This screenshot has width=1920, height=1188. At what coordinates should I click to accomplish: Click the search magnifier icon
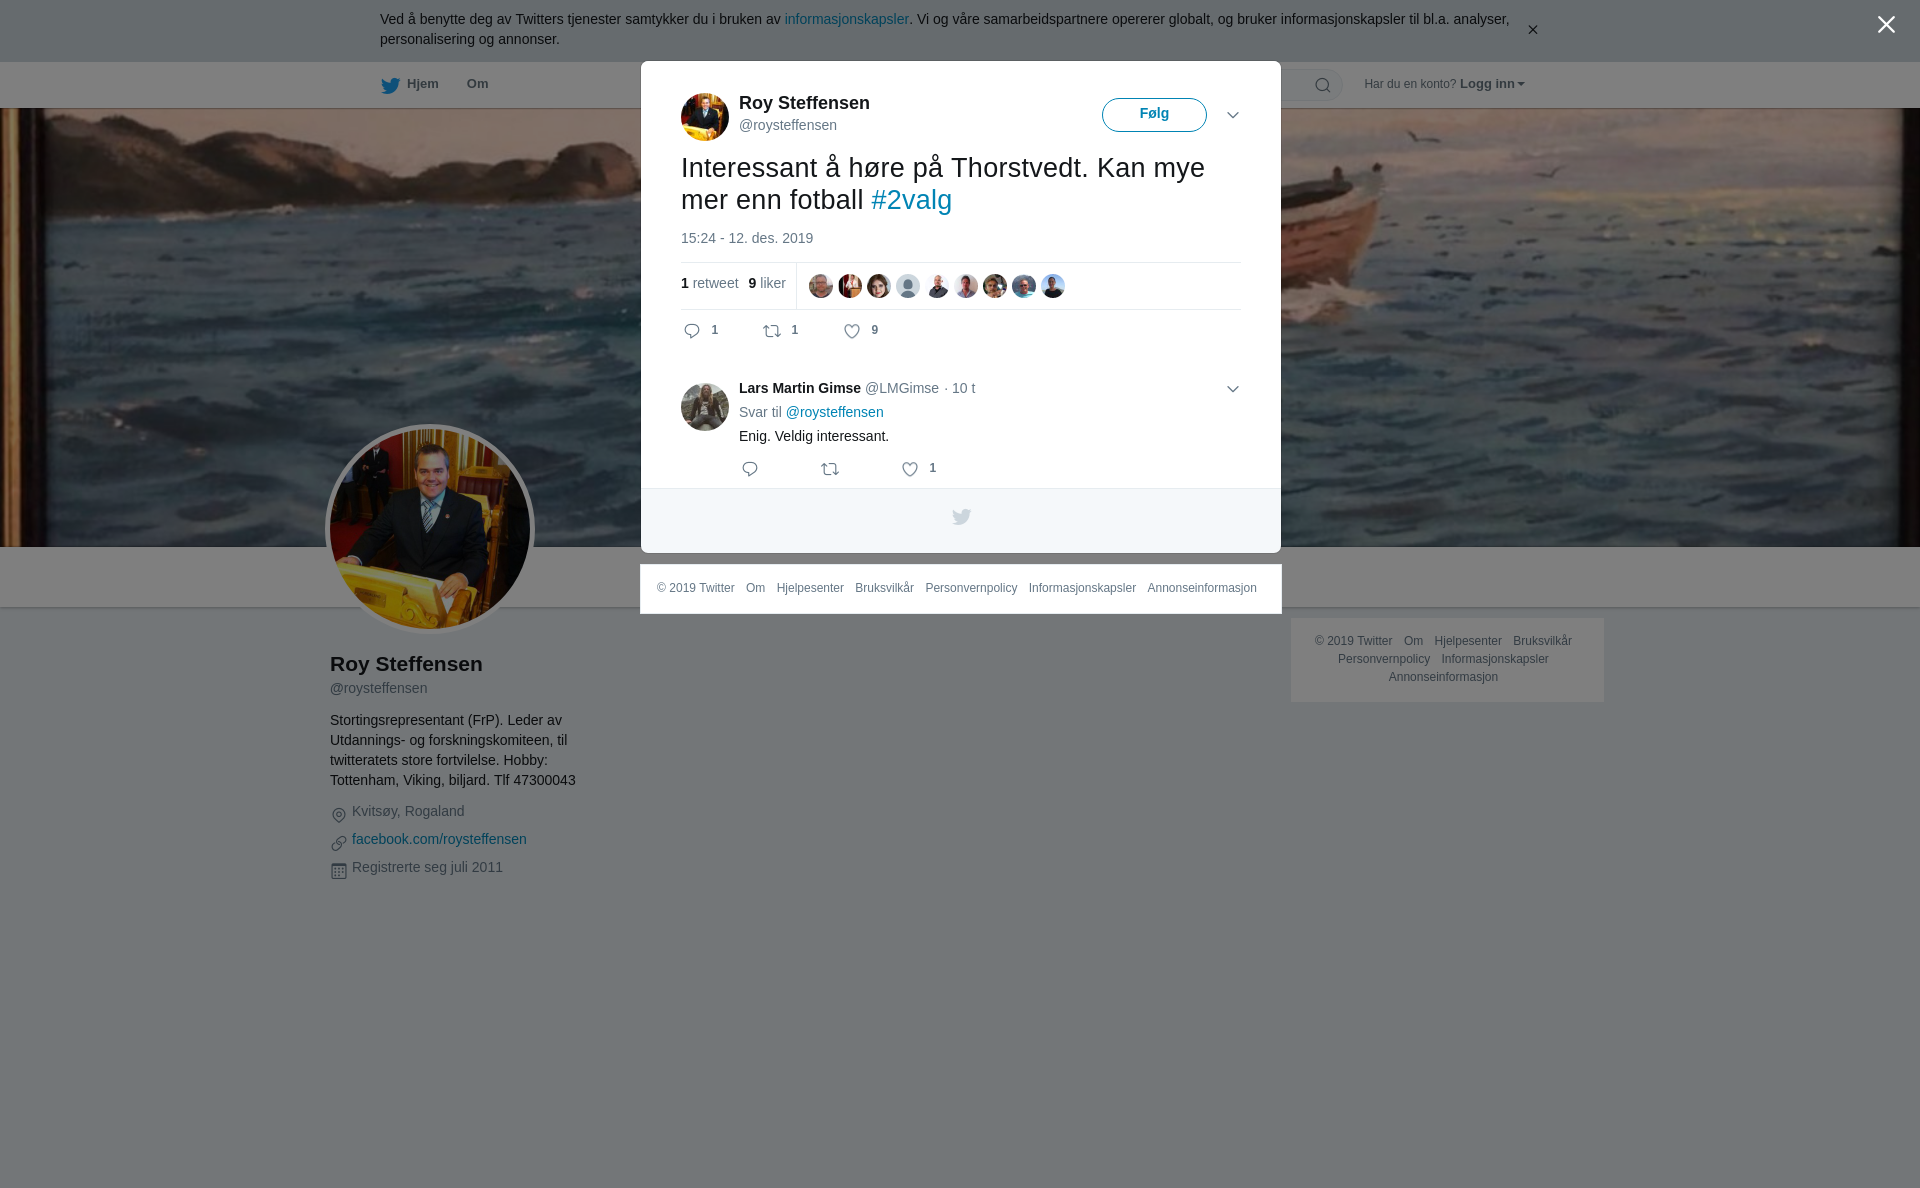tap(1323, 85)
